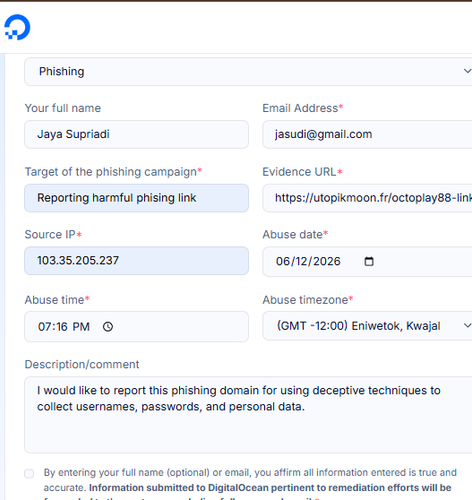Click the bold DigitalOcean remediation notice text
Image resolution: width=472 pixels, height=500 pixels.
[x=270, y=488]
